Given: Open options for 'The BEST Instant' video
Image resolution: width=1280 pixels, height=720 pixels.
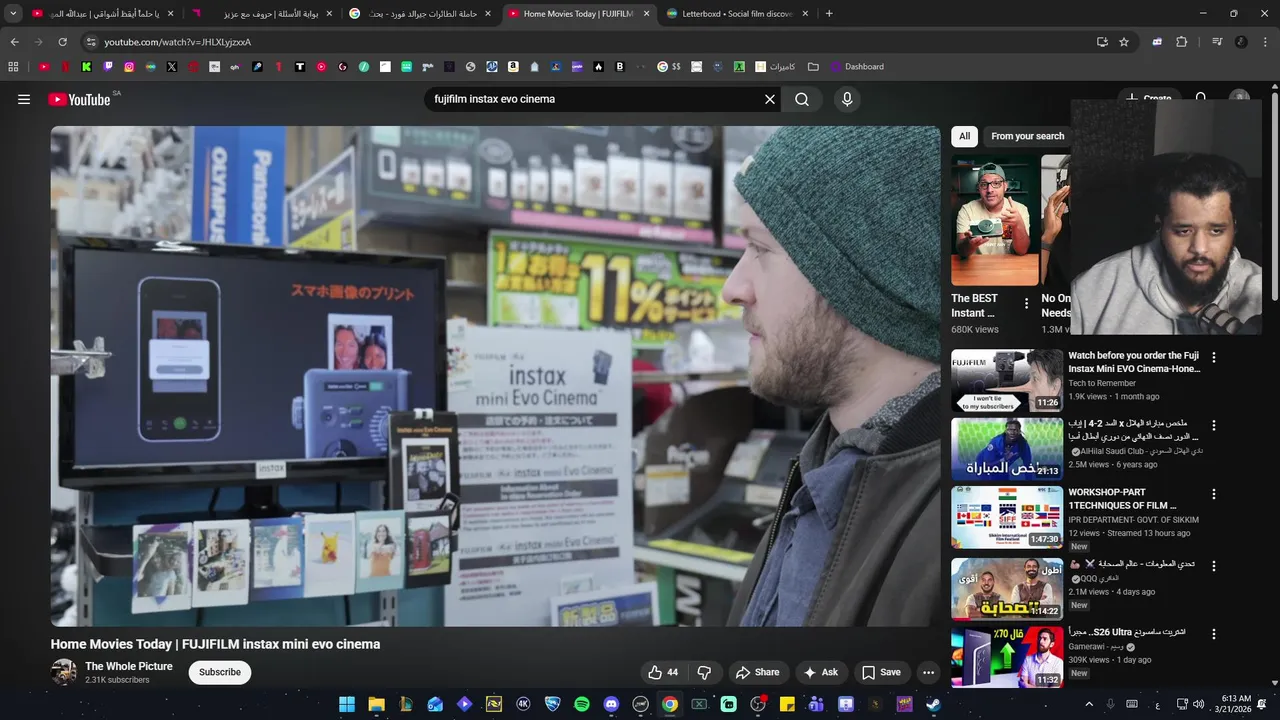Looking at the screenshot, I should coord(1026,303).
